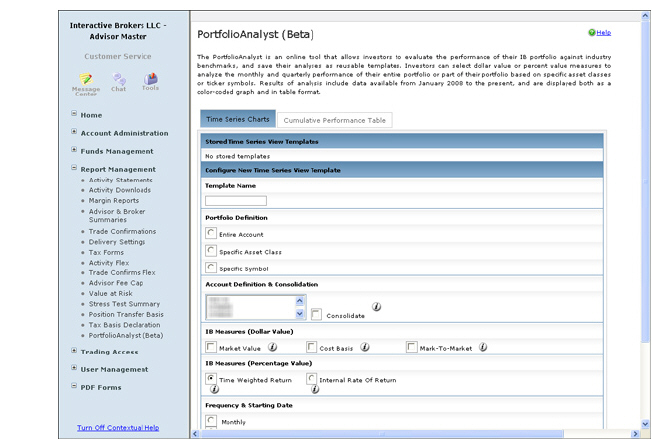Screen dimensions: 652x441
Task: Select the Internal Rate Of Return option
Action: [x=312, y=379]
